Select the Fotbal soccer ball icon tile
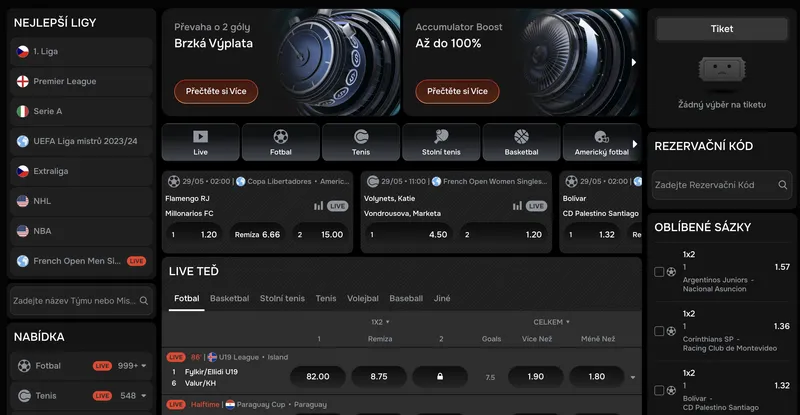The width and height of the screenshot is (800, 415). (x=280, y=142)
